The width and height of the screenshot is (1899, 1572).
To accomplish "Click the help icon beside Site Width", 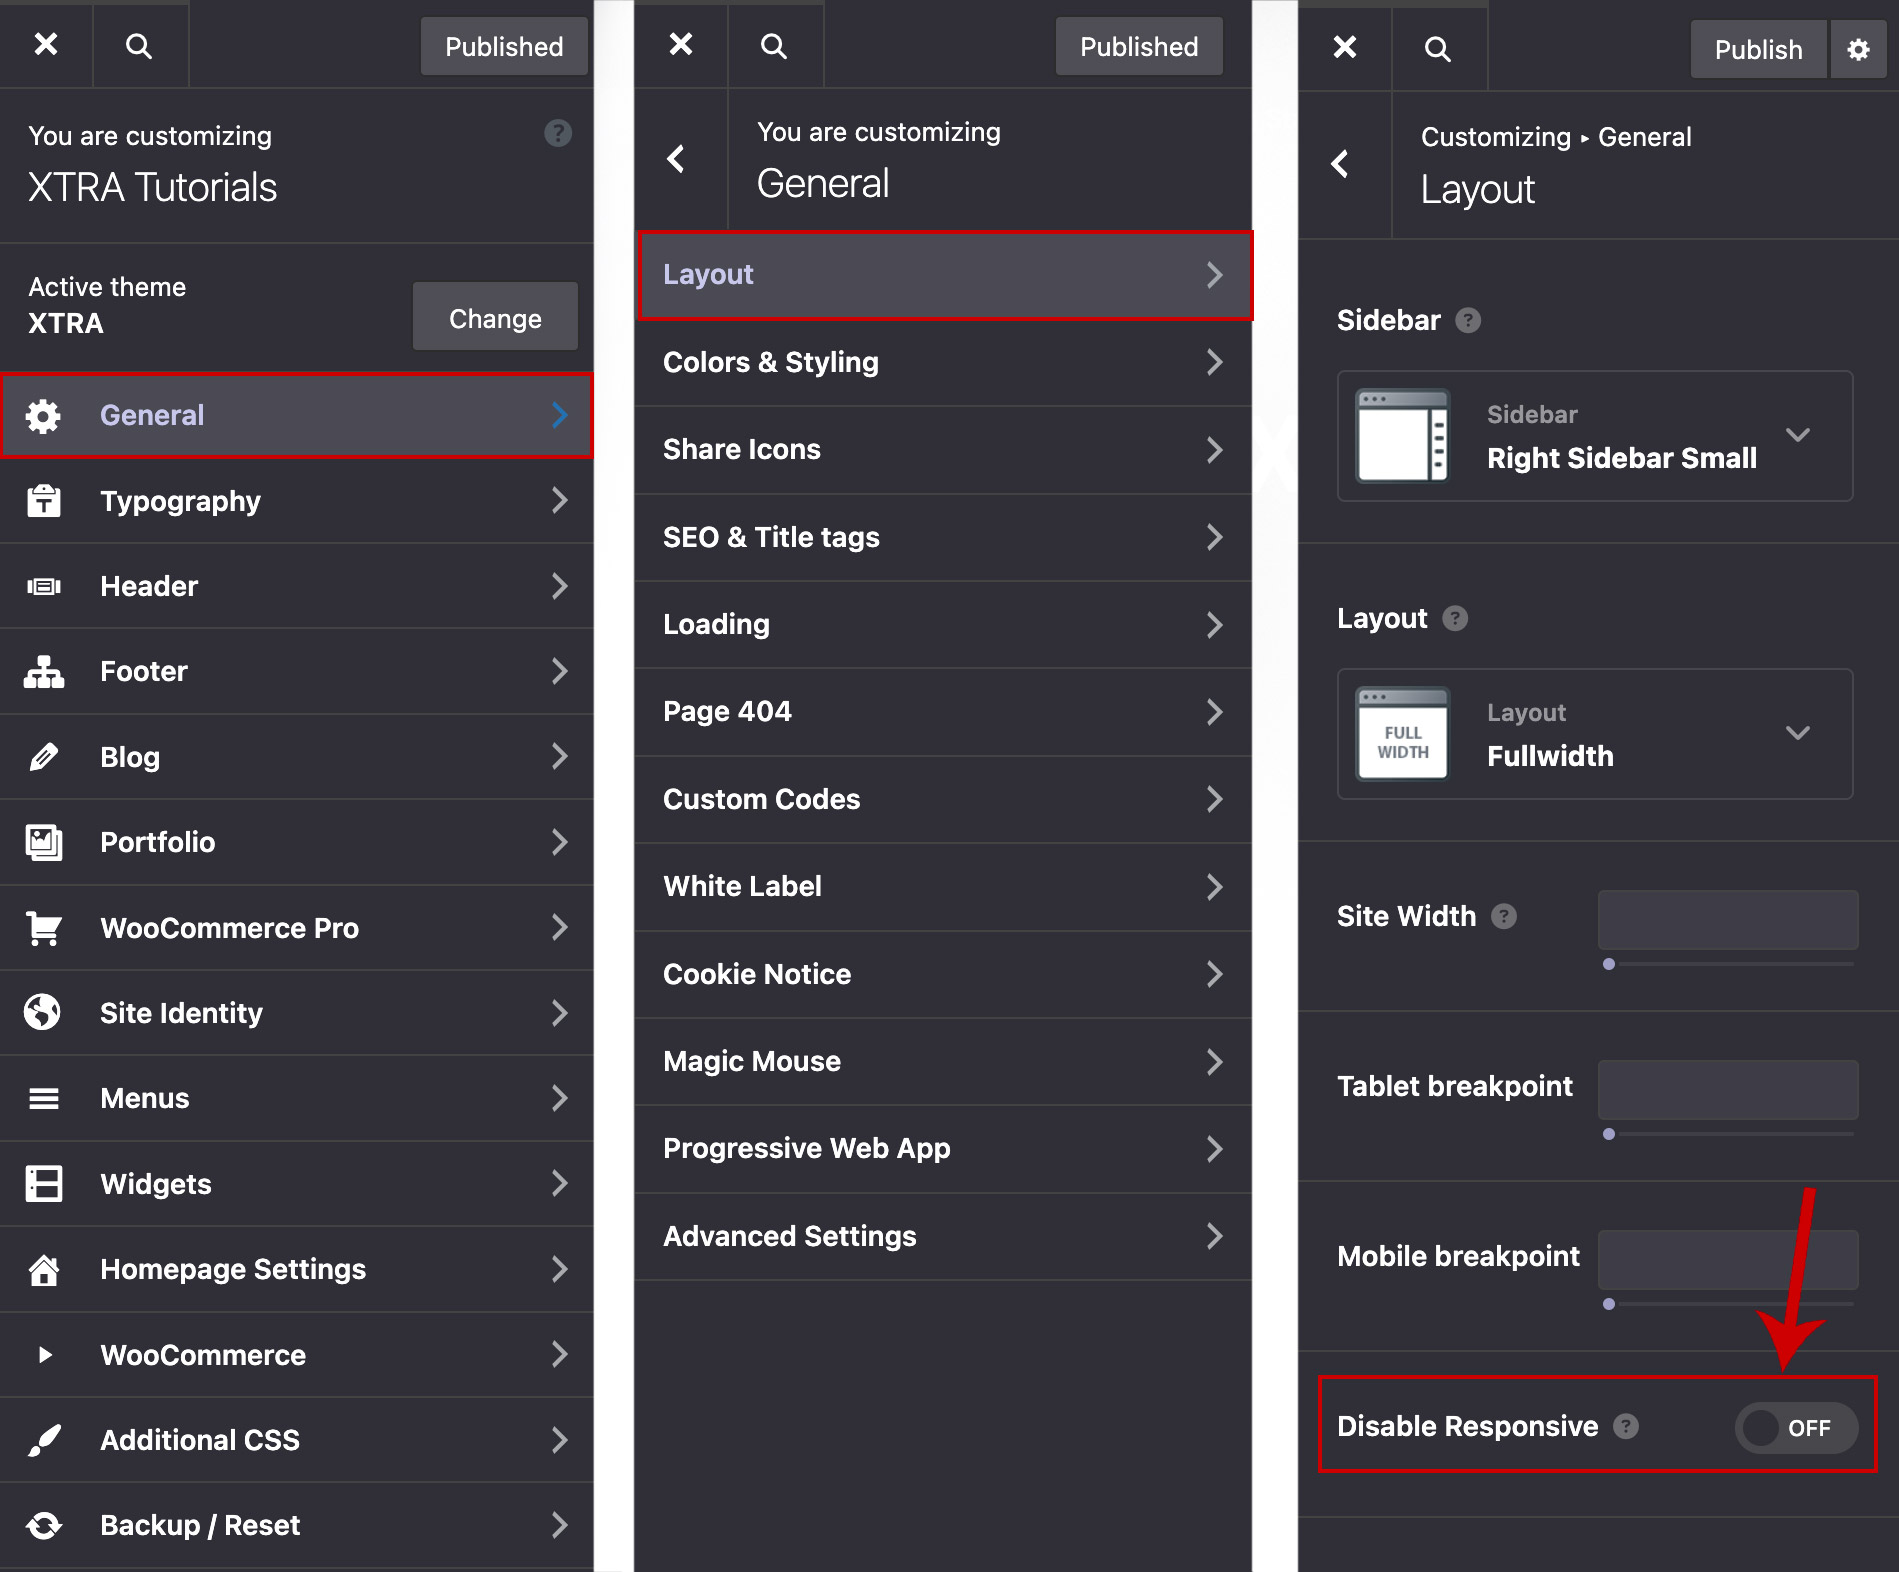I will pos(1504,917).
